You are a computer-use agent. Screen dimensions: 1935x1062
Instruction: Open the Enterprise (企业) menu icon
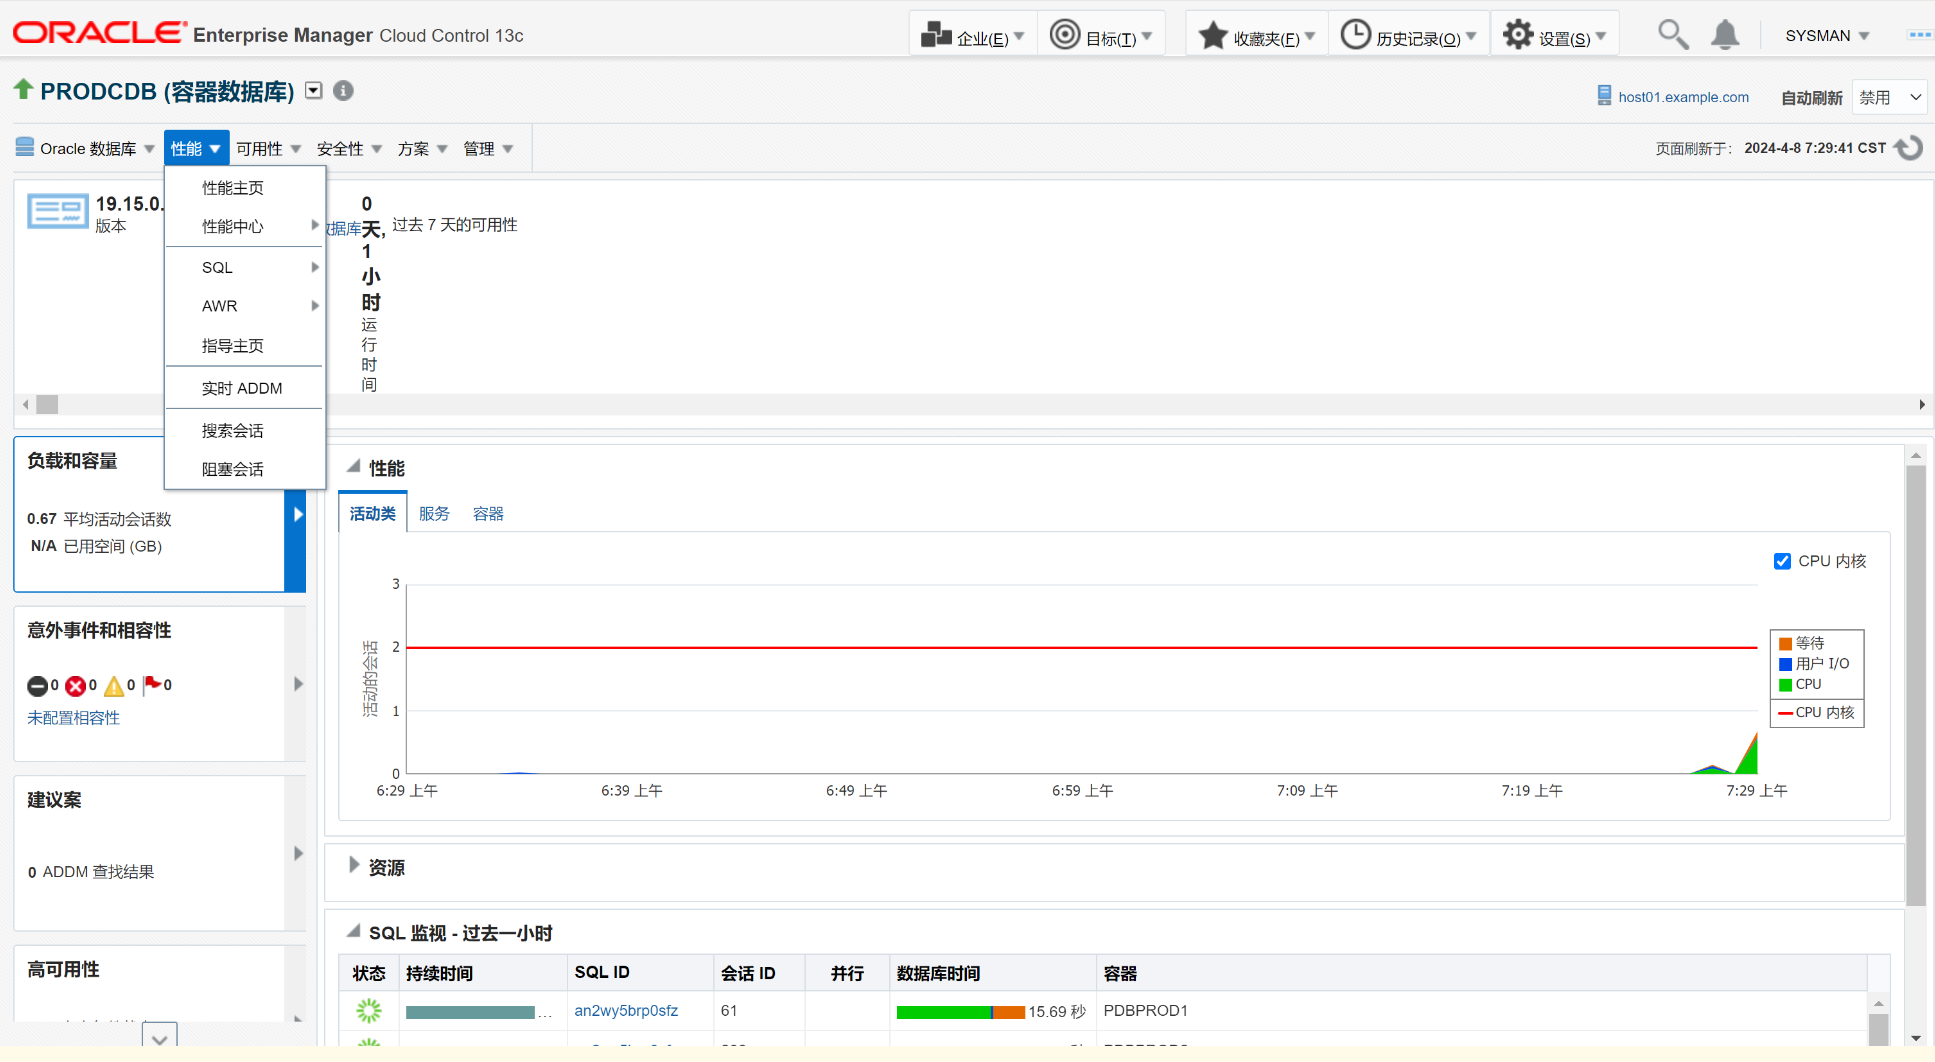tap(936, 35)
